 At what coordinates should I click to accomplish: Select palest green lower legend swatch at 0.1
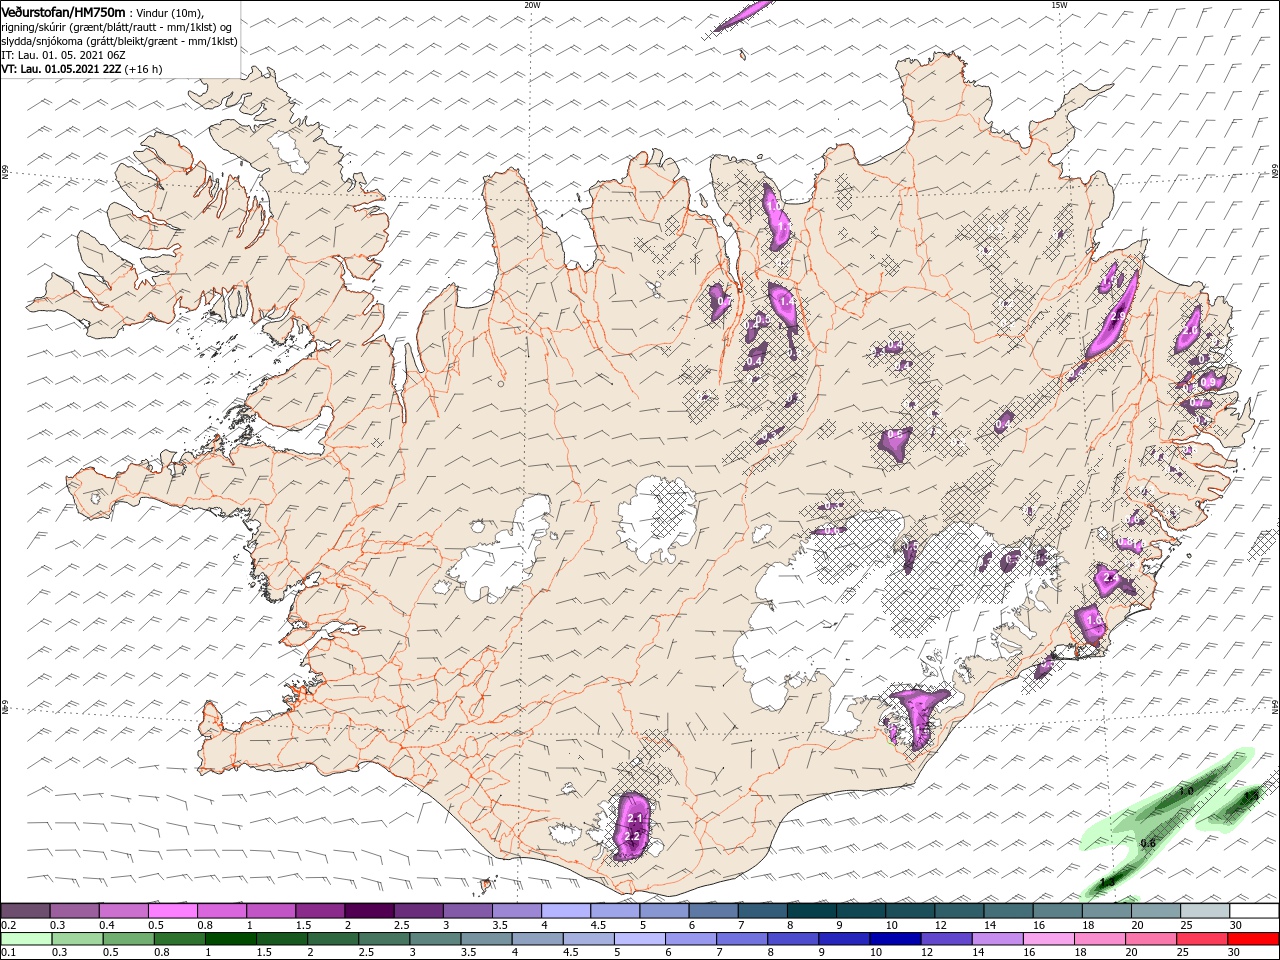[26, 939]
